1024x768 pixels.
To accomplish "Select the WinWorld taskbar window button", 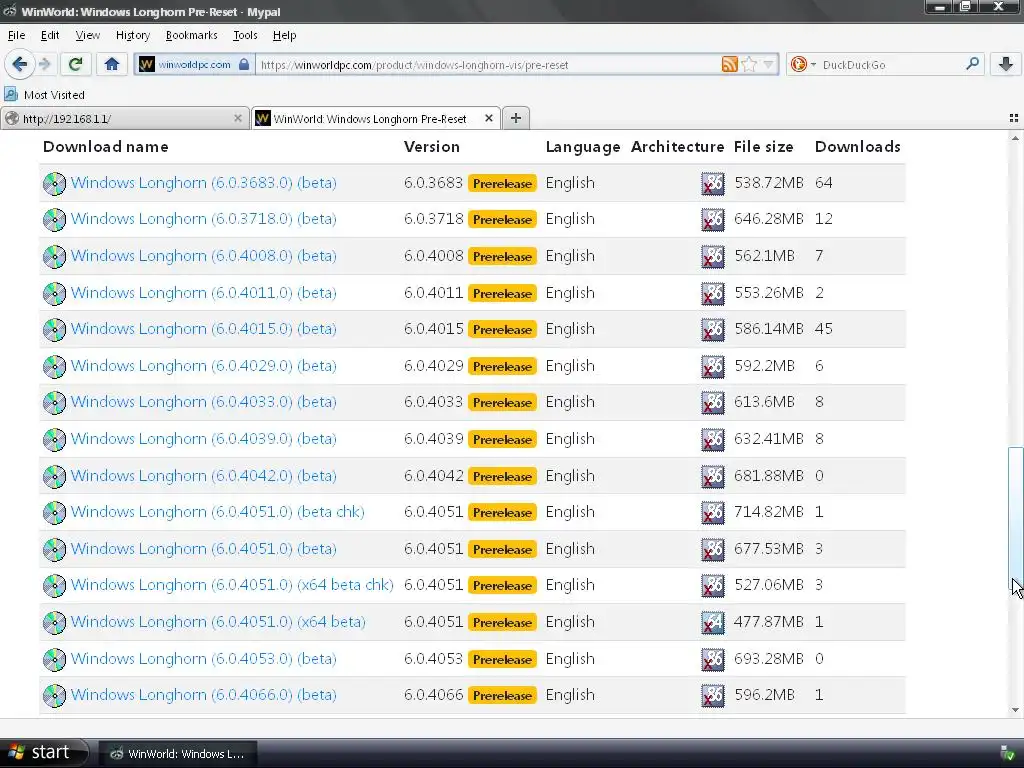I will pos(178,754).
